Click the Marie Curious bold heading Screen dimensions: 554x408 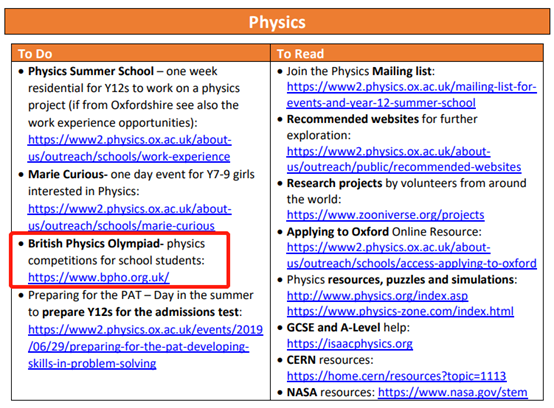(x=67, y=174)
